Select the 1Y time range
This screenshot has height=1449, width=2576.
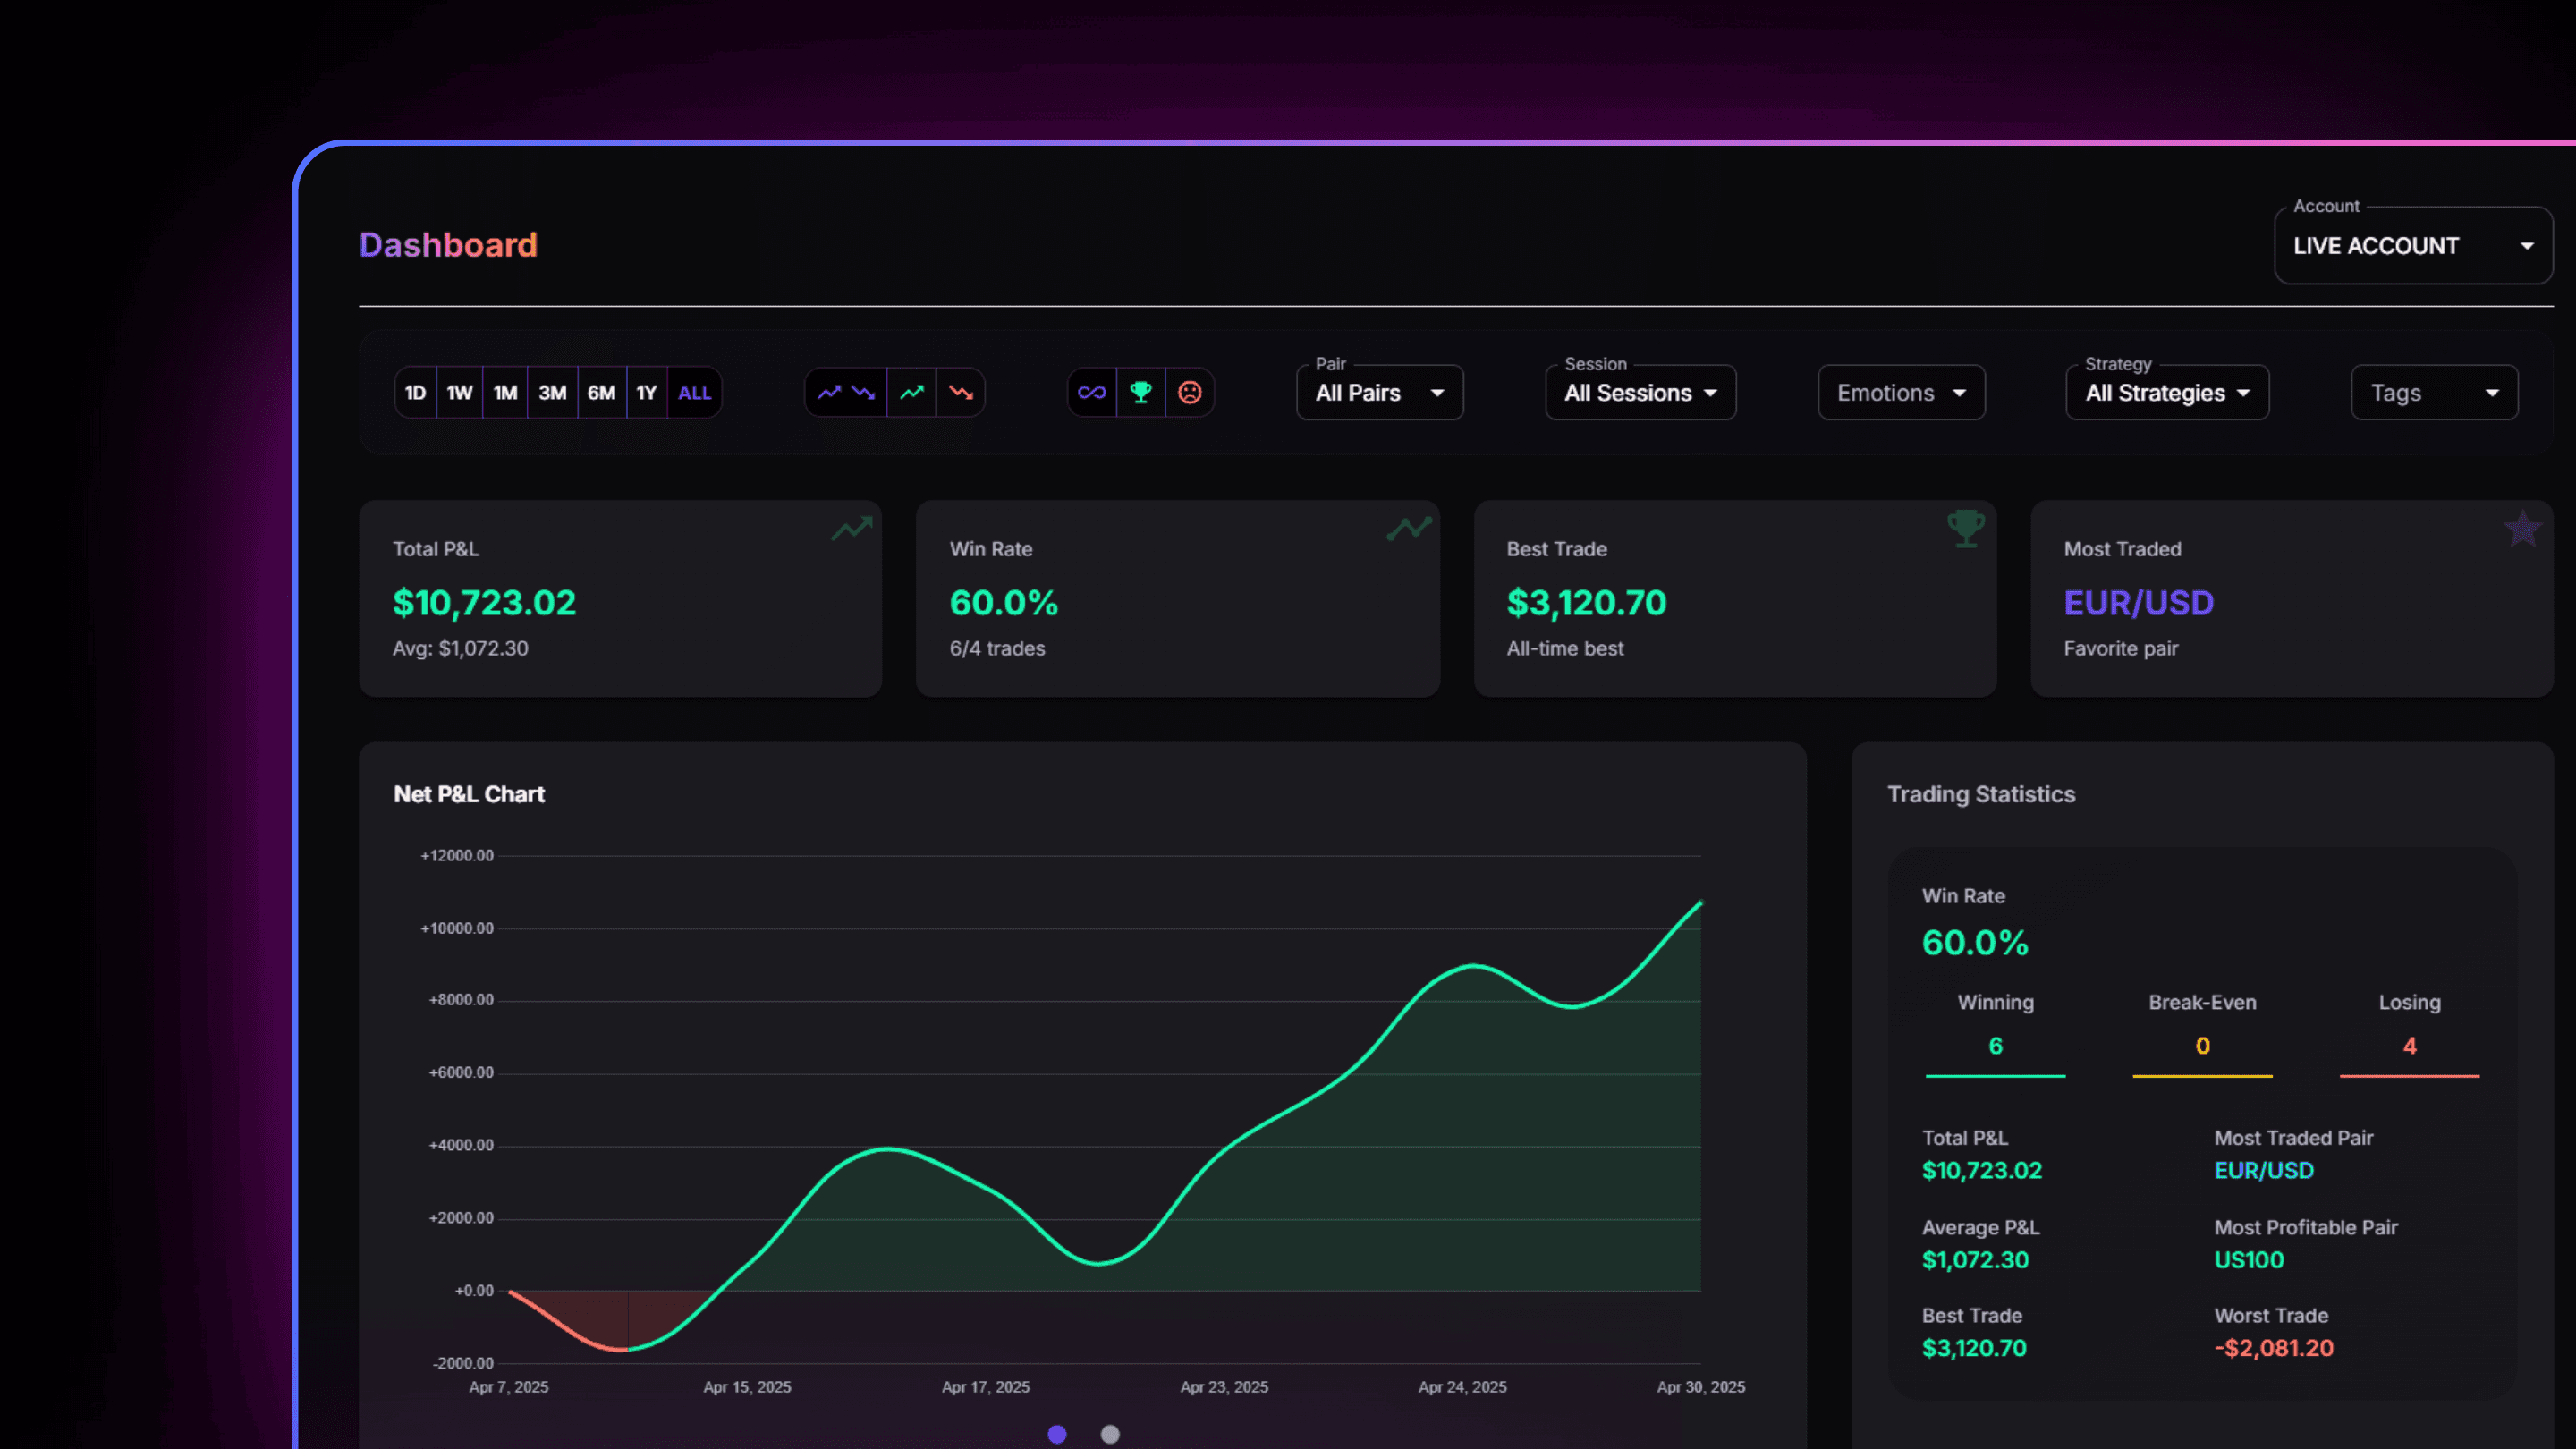(x=647, y=393)
